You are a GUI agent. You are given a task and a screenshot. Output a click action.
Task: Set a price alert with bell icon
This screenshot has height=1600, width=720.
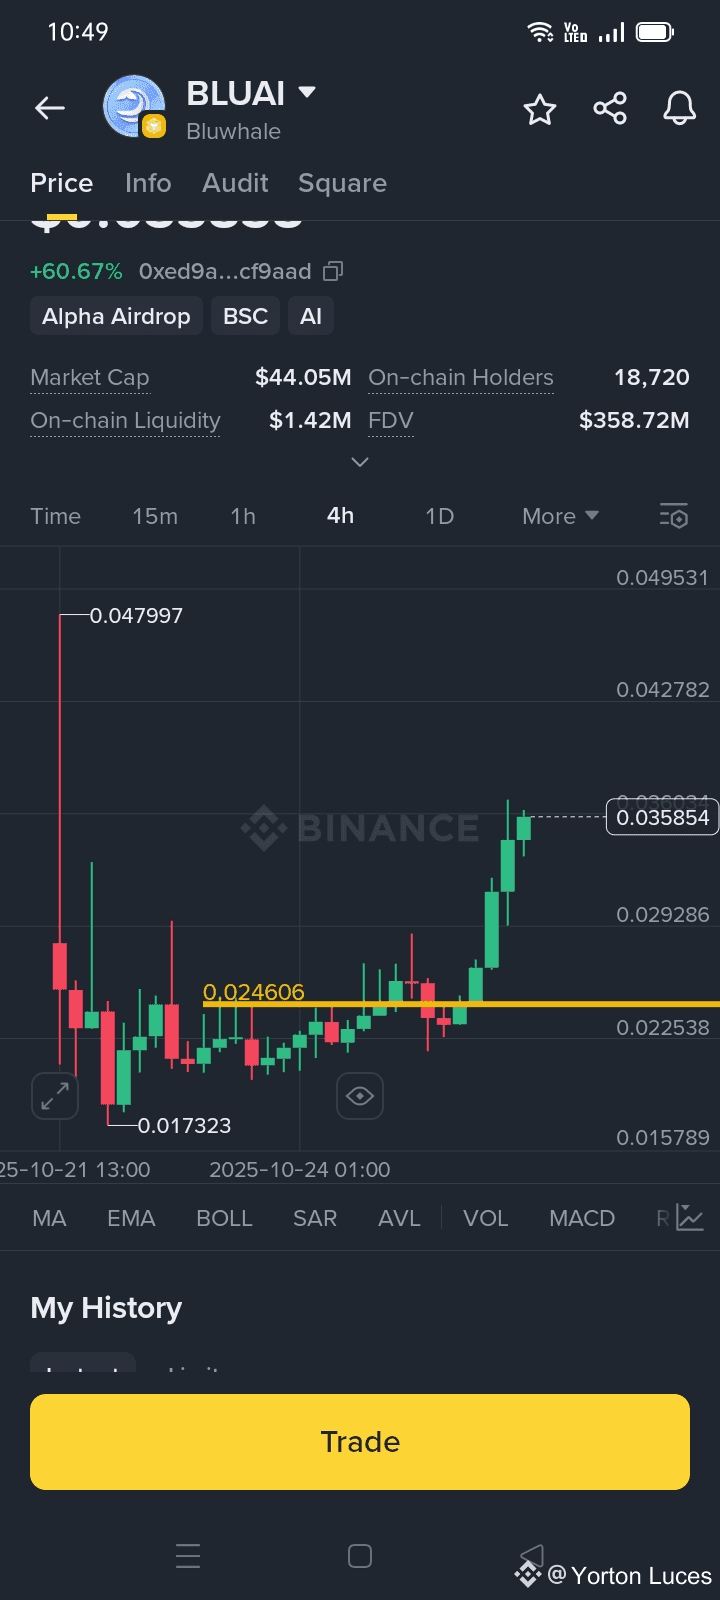(x=680, y=108)
